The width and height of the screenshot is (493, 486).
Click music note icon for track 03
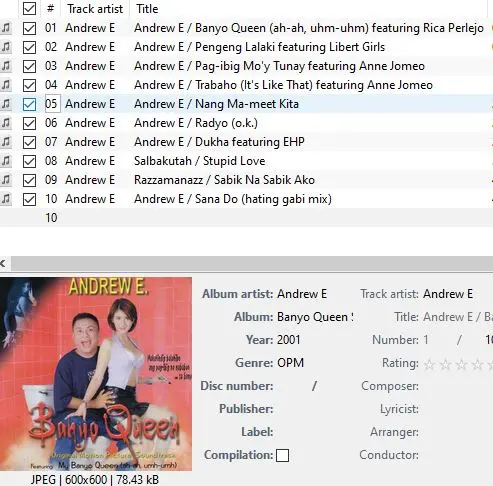click(6, 66)
